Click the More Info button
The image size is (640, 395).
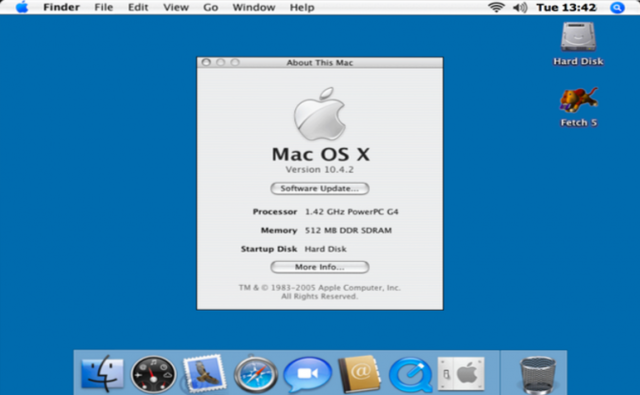320,267
